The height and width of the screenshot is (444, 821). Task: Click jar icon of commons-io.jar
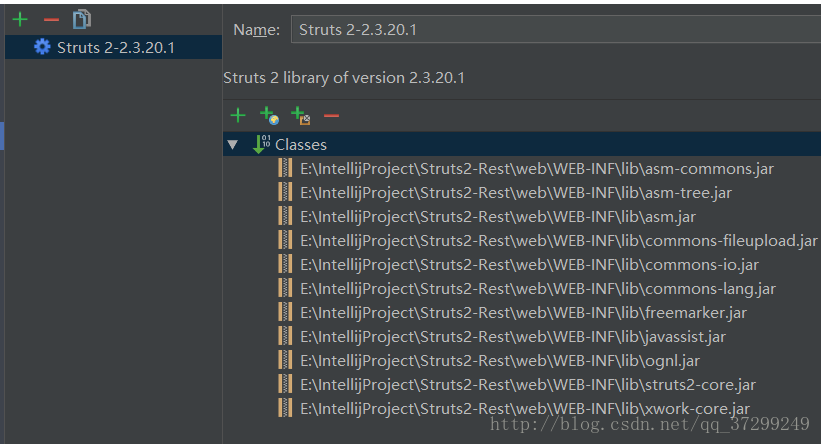point(285,265)
